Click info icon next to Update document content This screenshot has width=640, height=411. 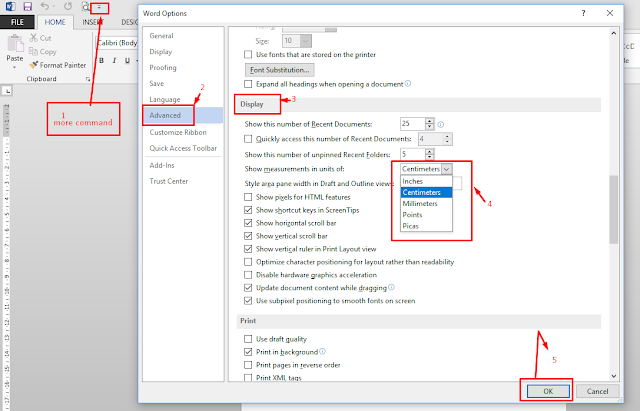[391, 287]
